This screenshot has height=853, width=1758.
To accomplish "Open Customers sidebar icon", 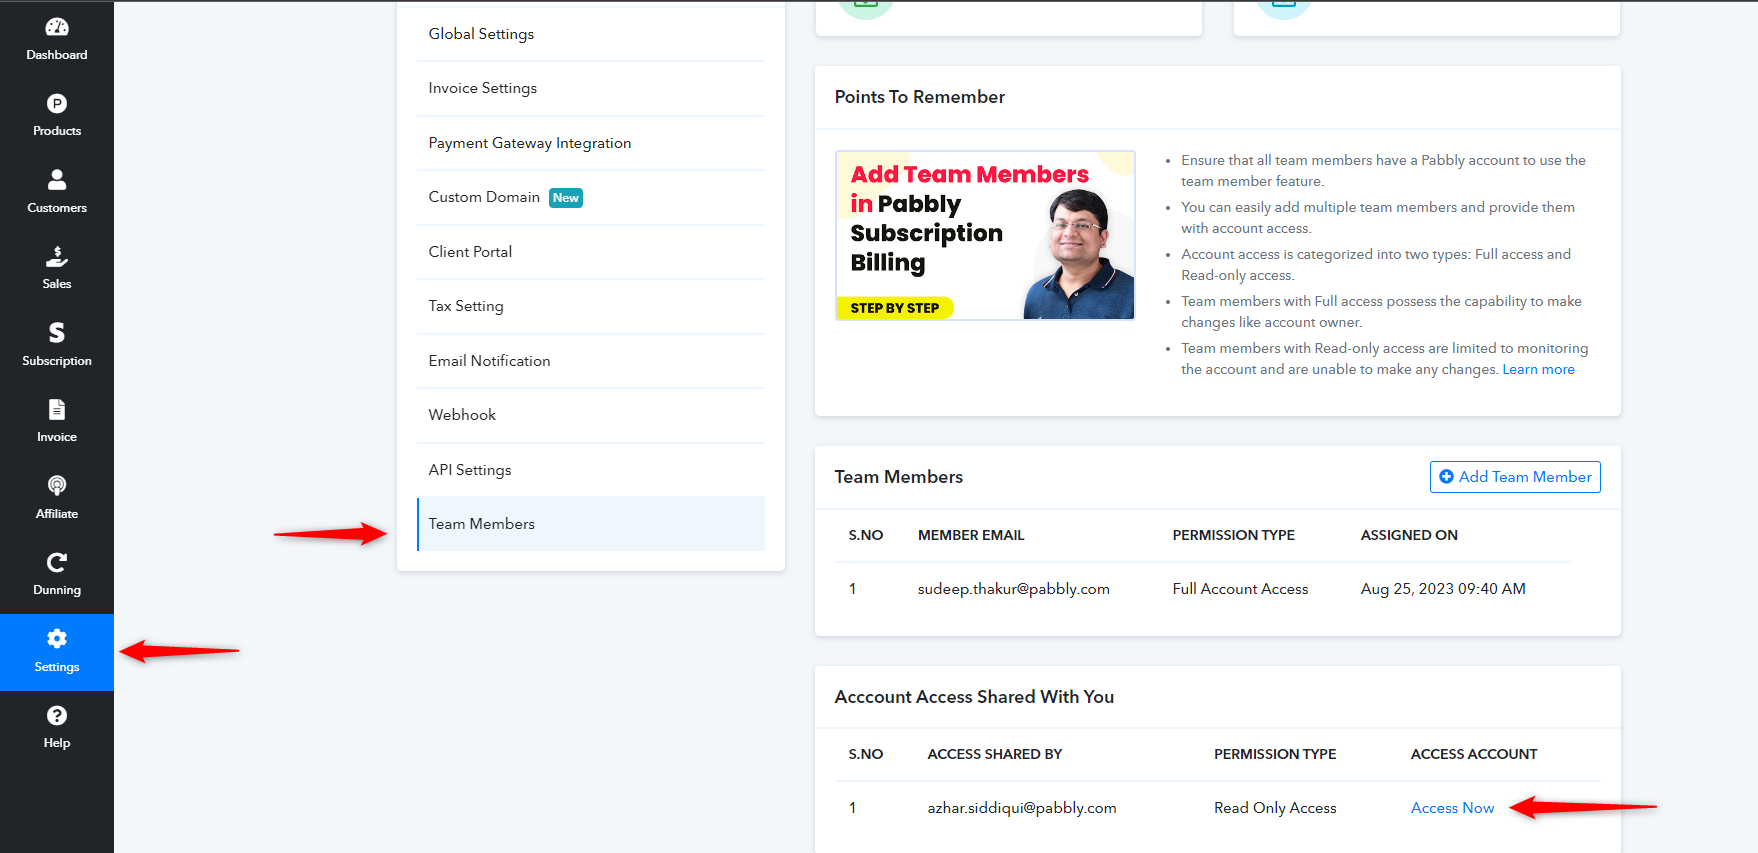I will (x=57, y=180).
